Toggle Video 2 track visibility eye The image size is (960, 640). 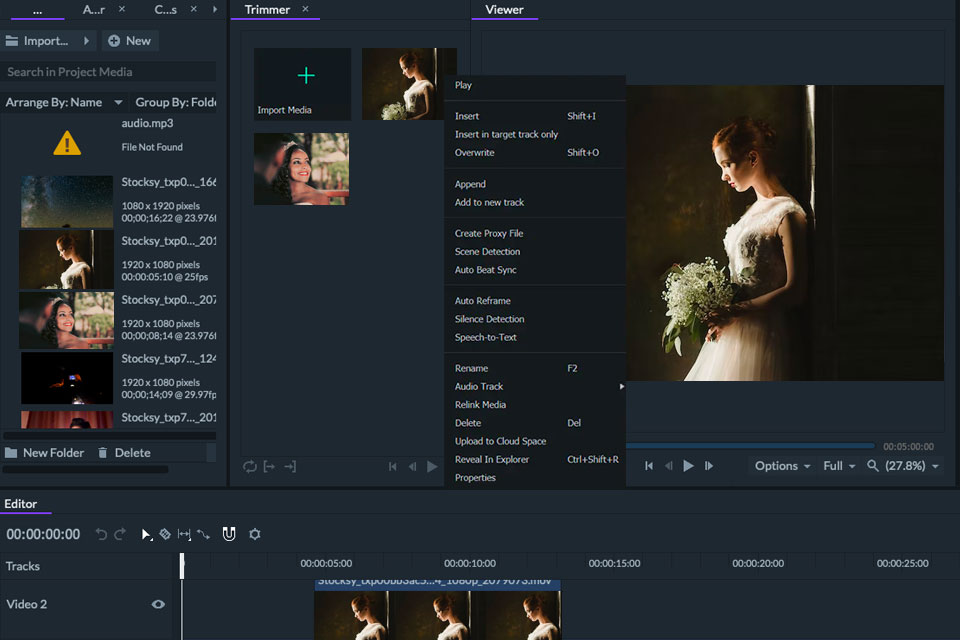[x=158, y=604]
